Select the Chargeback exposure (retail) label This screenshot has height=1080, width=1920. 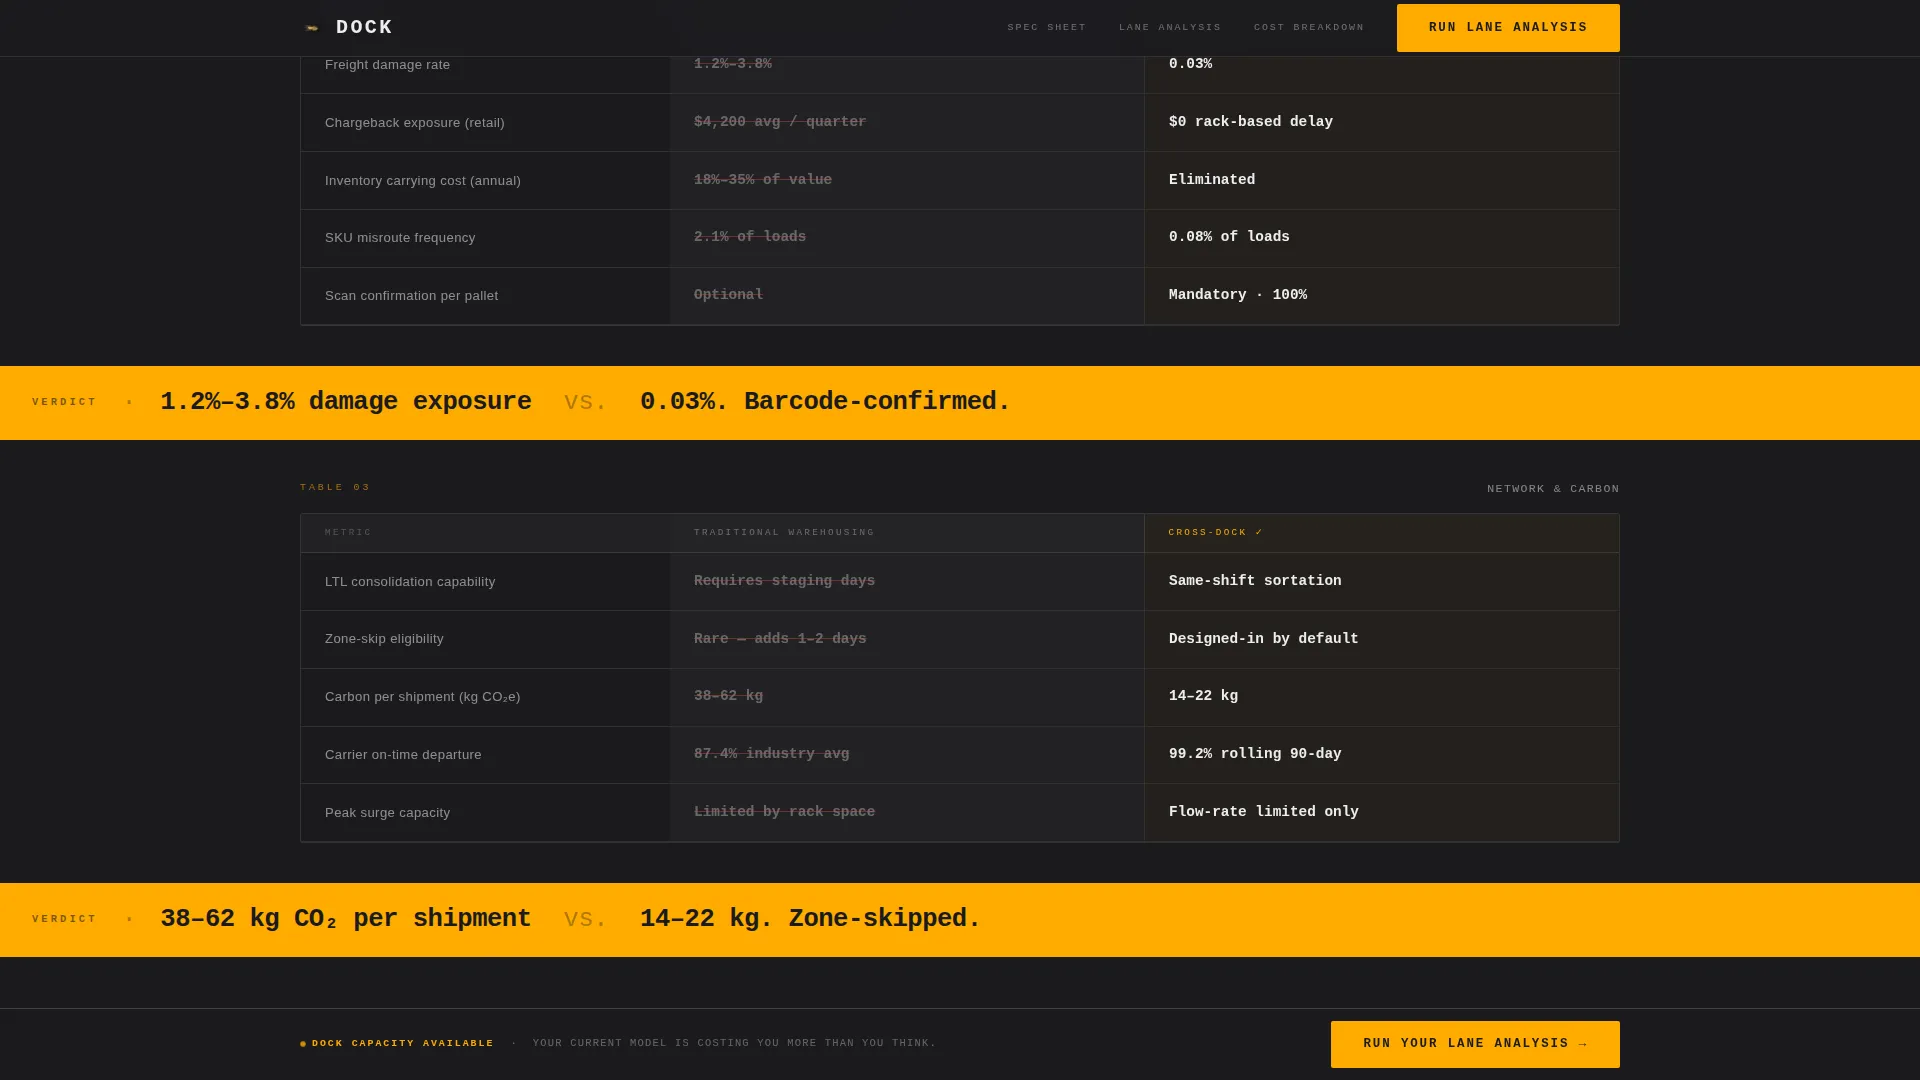[414, 123]
